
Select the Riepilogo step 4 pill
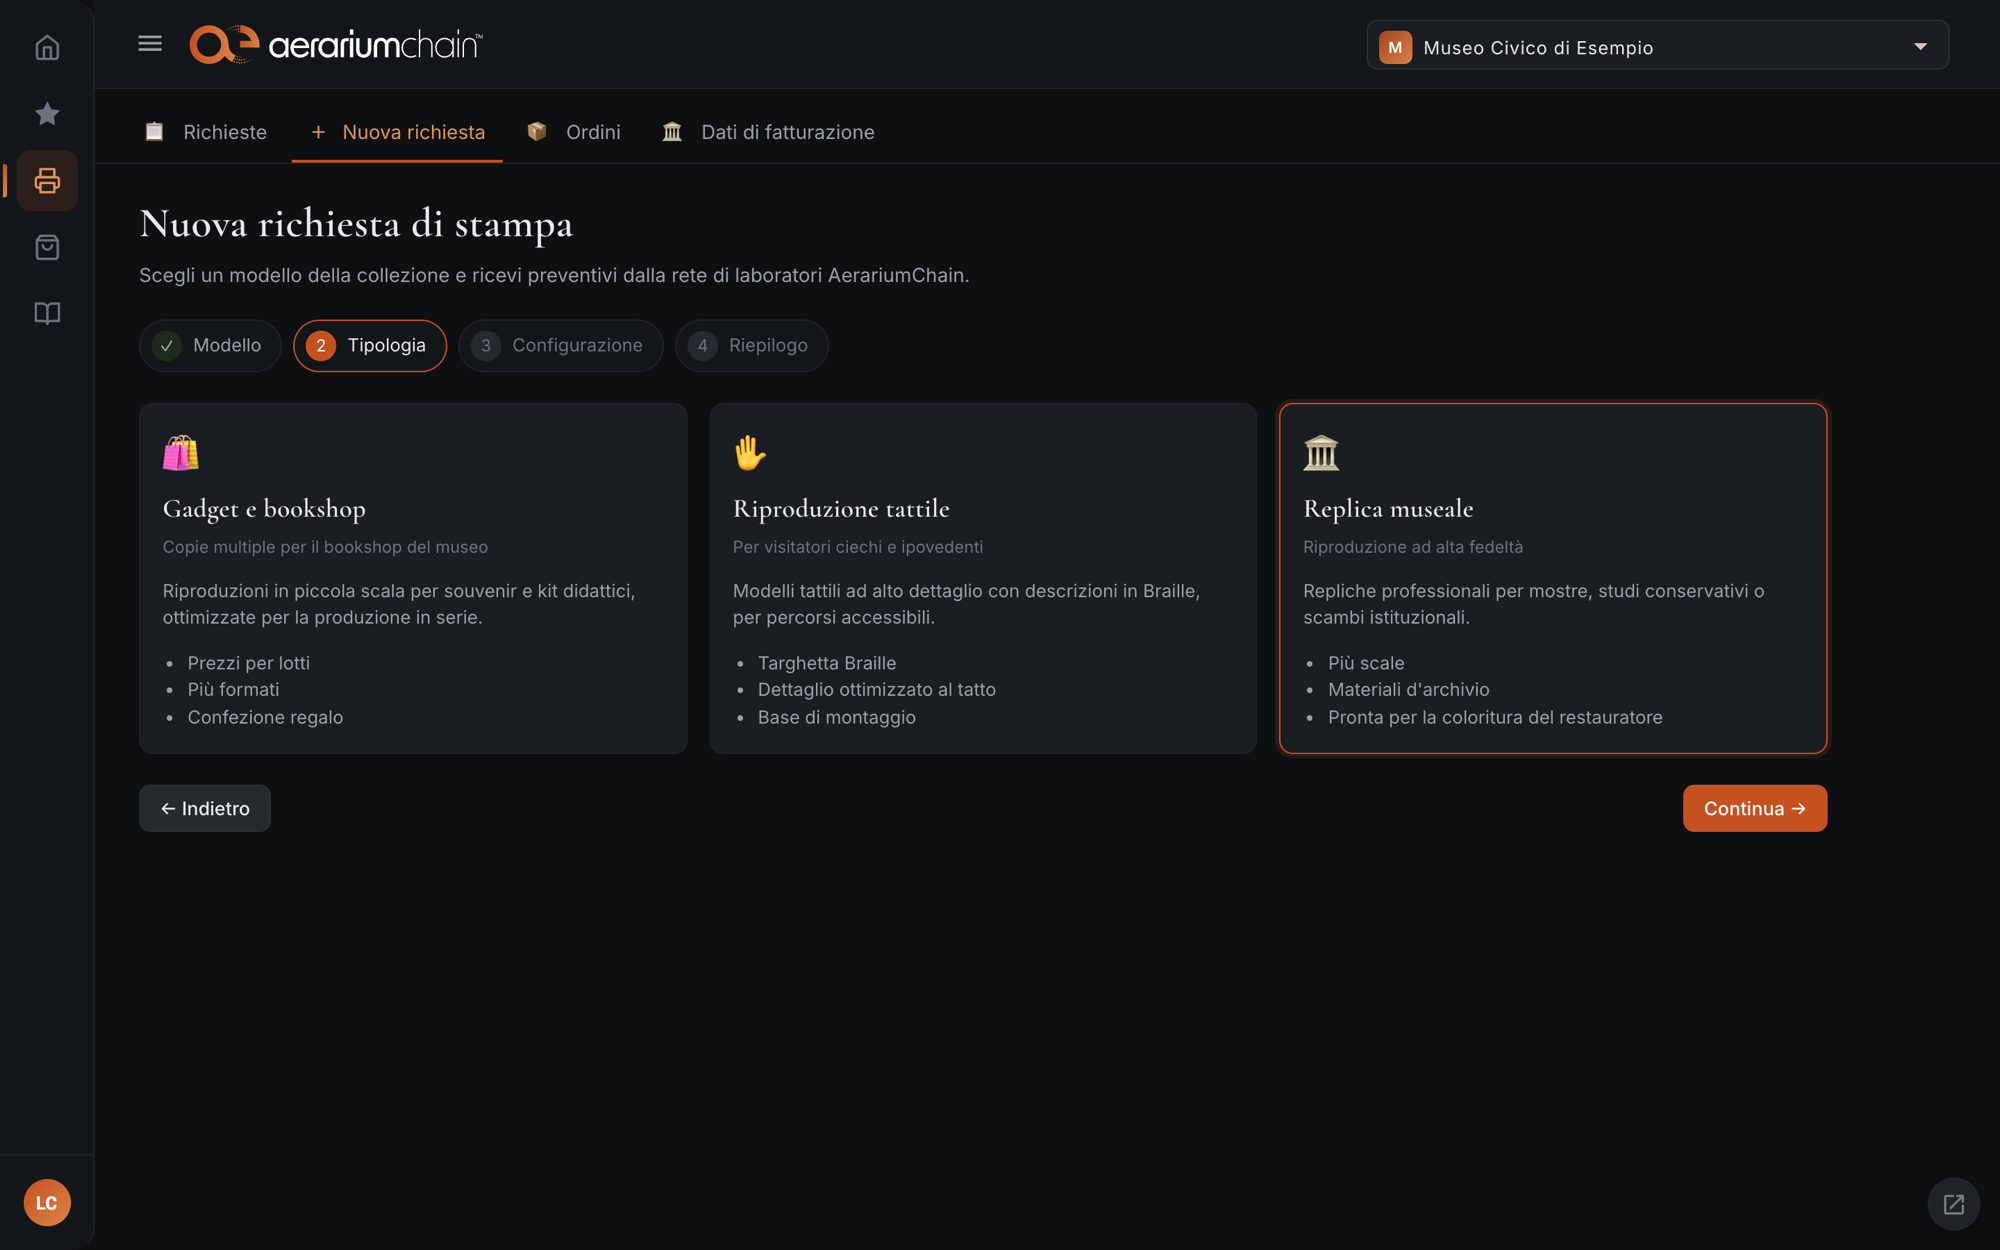(x=752, y=346)
